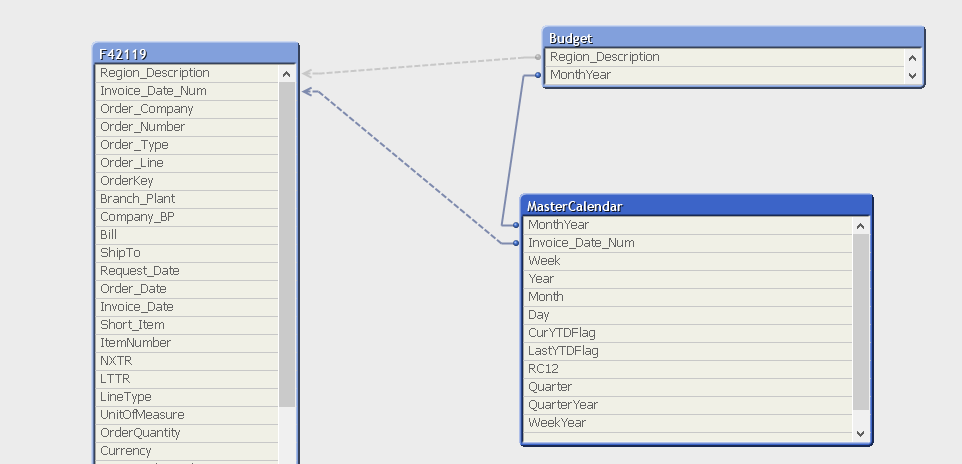Image resolution: width=962 pixels, height=464 pixels.
Task: Select the CurYTDFlag field
Action: (x=688, y=333)
